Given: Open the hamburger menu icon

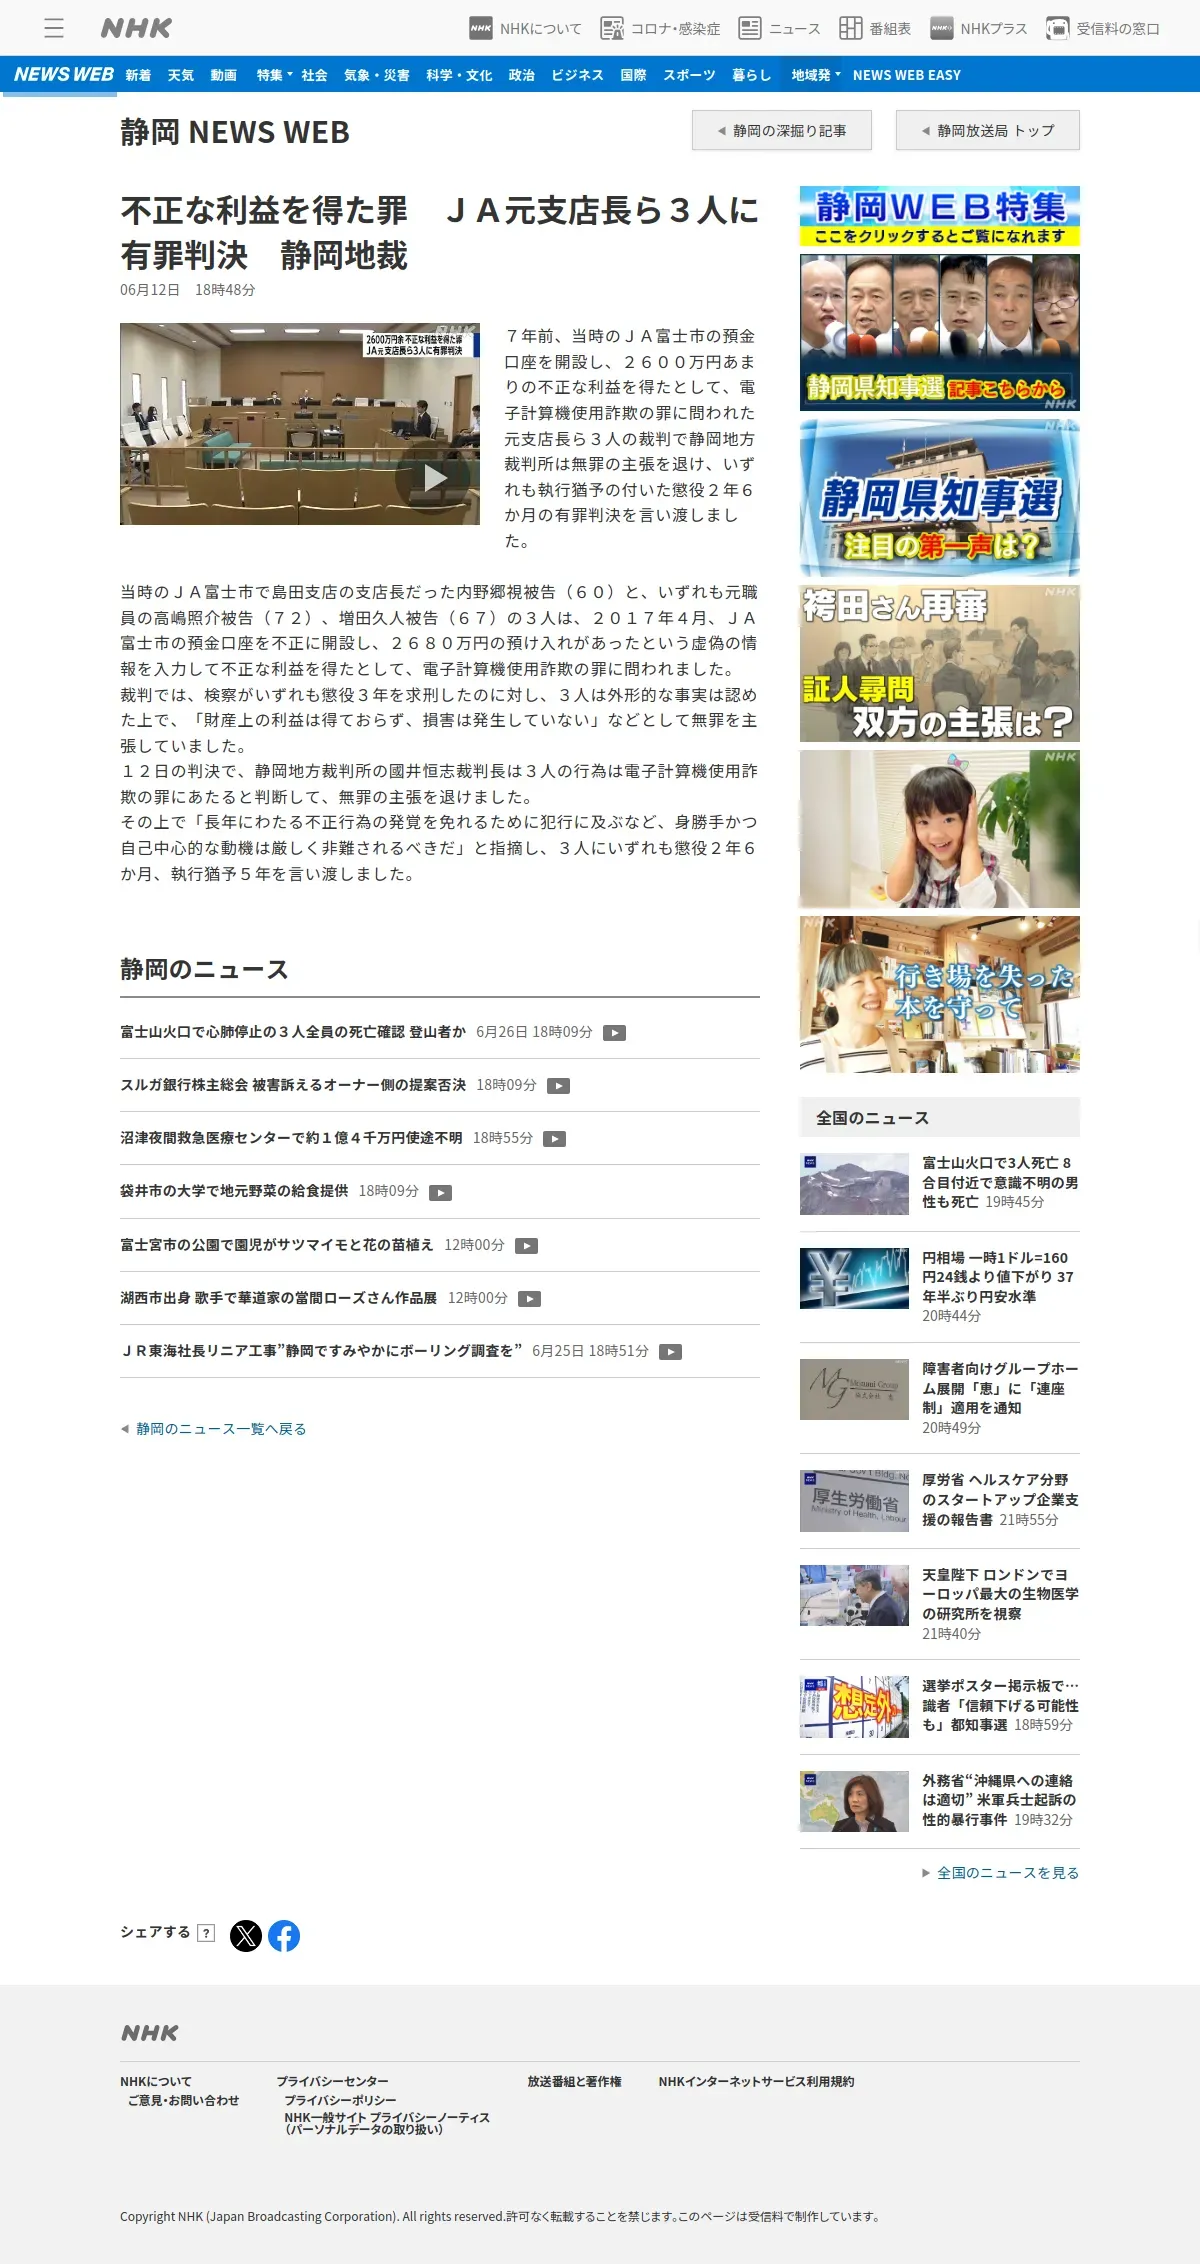Looking at the screenshot, I should coord(54,28).
